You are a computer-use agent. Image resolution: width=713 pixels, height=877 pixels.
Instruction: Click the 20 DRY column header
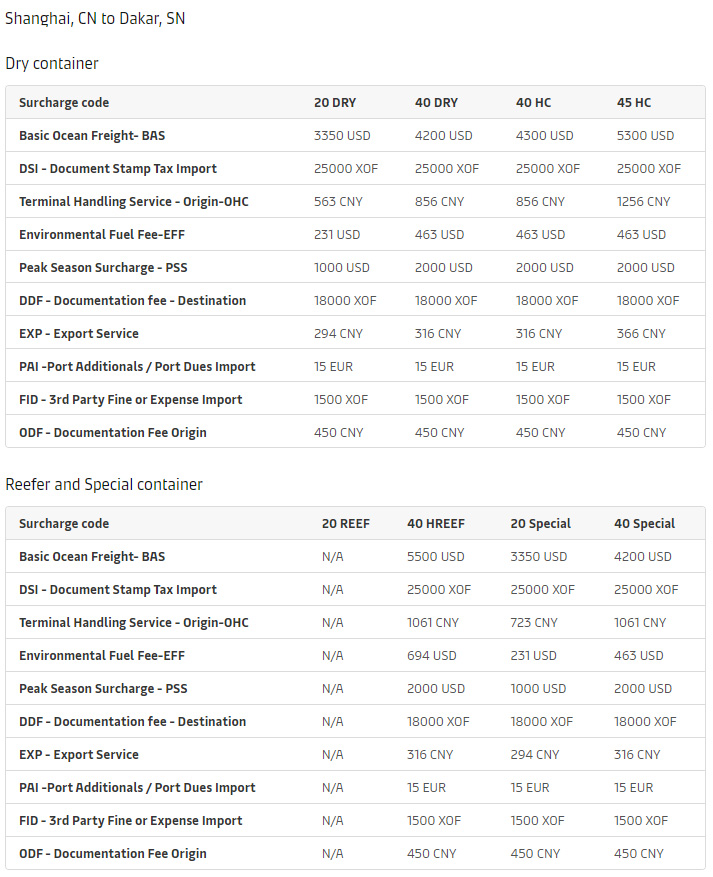(x=335, y=102)
